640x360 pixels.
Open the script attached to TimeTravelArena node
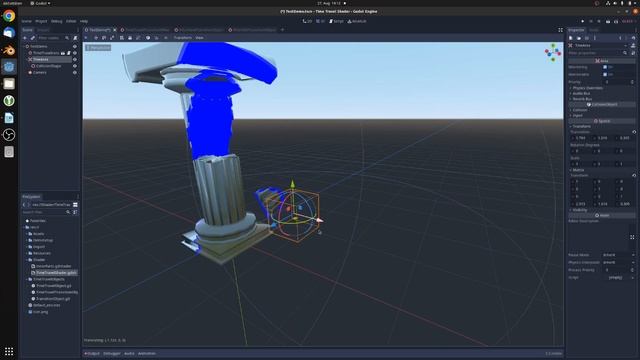[x=69, y=53]
